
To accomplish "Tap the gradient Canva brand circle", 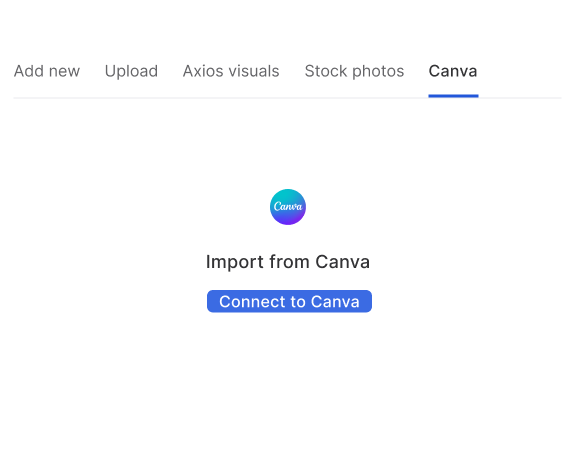I will tap(288, 207).
